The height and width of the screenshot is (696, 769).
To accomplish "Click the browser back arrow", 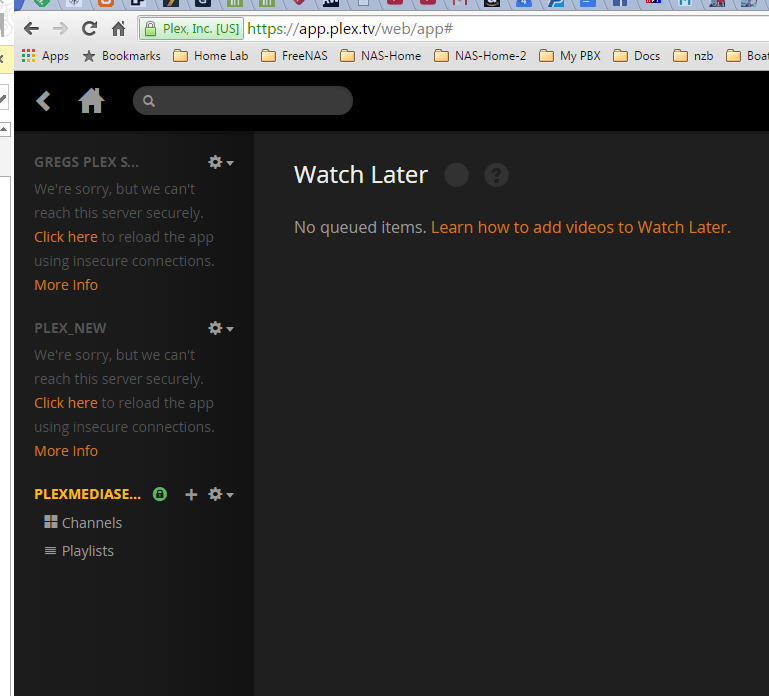I will coord(31,29).
